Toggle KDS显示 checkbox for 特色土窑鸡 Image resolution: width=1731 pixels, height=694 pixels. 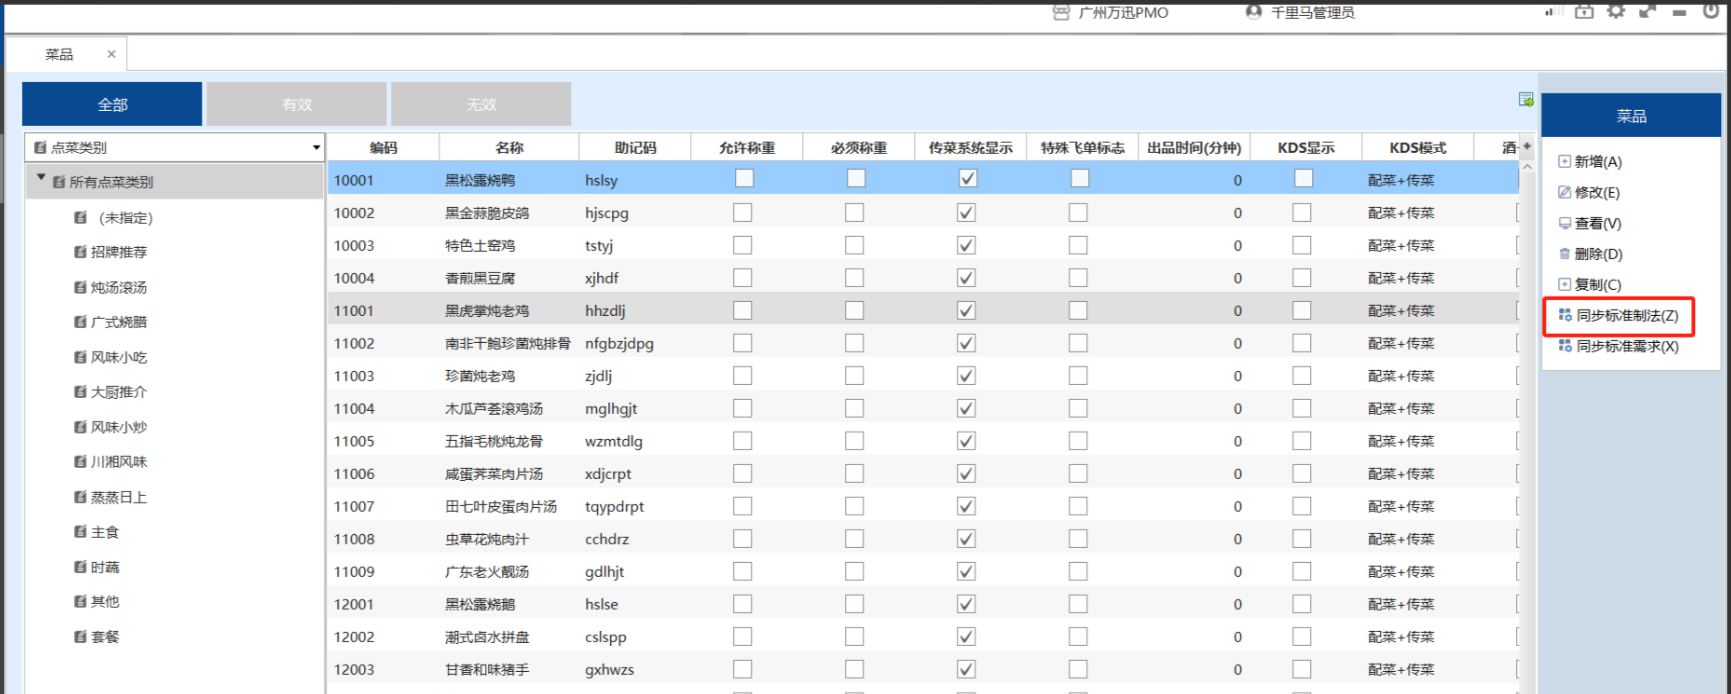click(x=1301, y=245)
